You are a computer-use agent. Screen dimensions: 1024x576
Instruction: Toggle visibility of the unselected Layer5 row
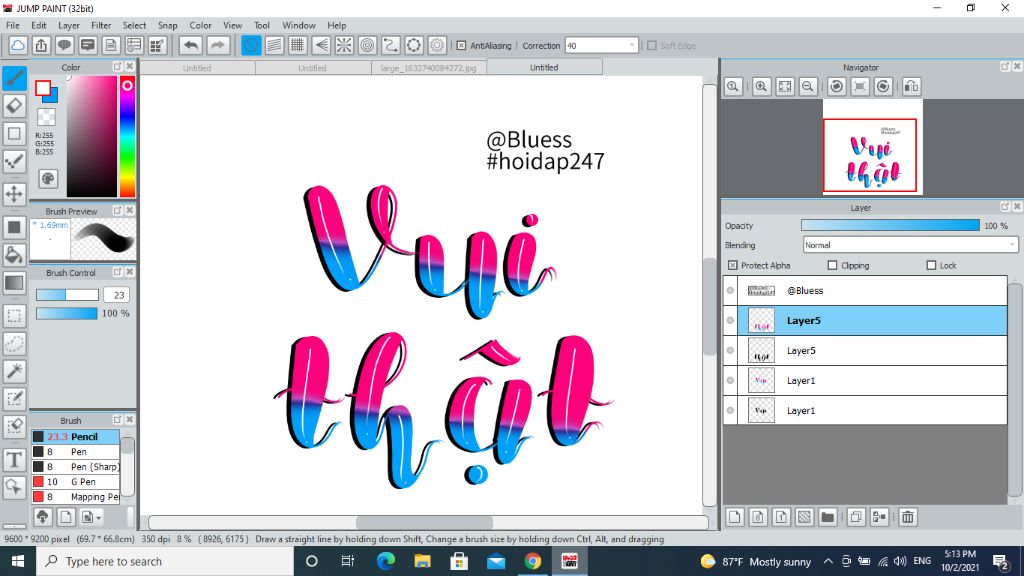point(730,351)
